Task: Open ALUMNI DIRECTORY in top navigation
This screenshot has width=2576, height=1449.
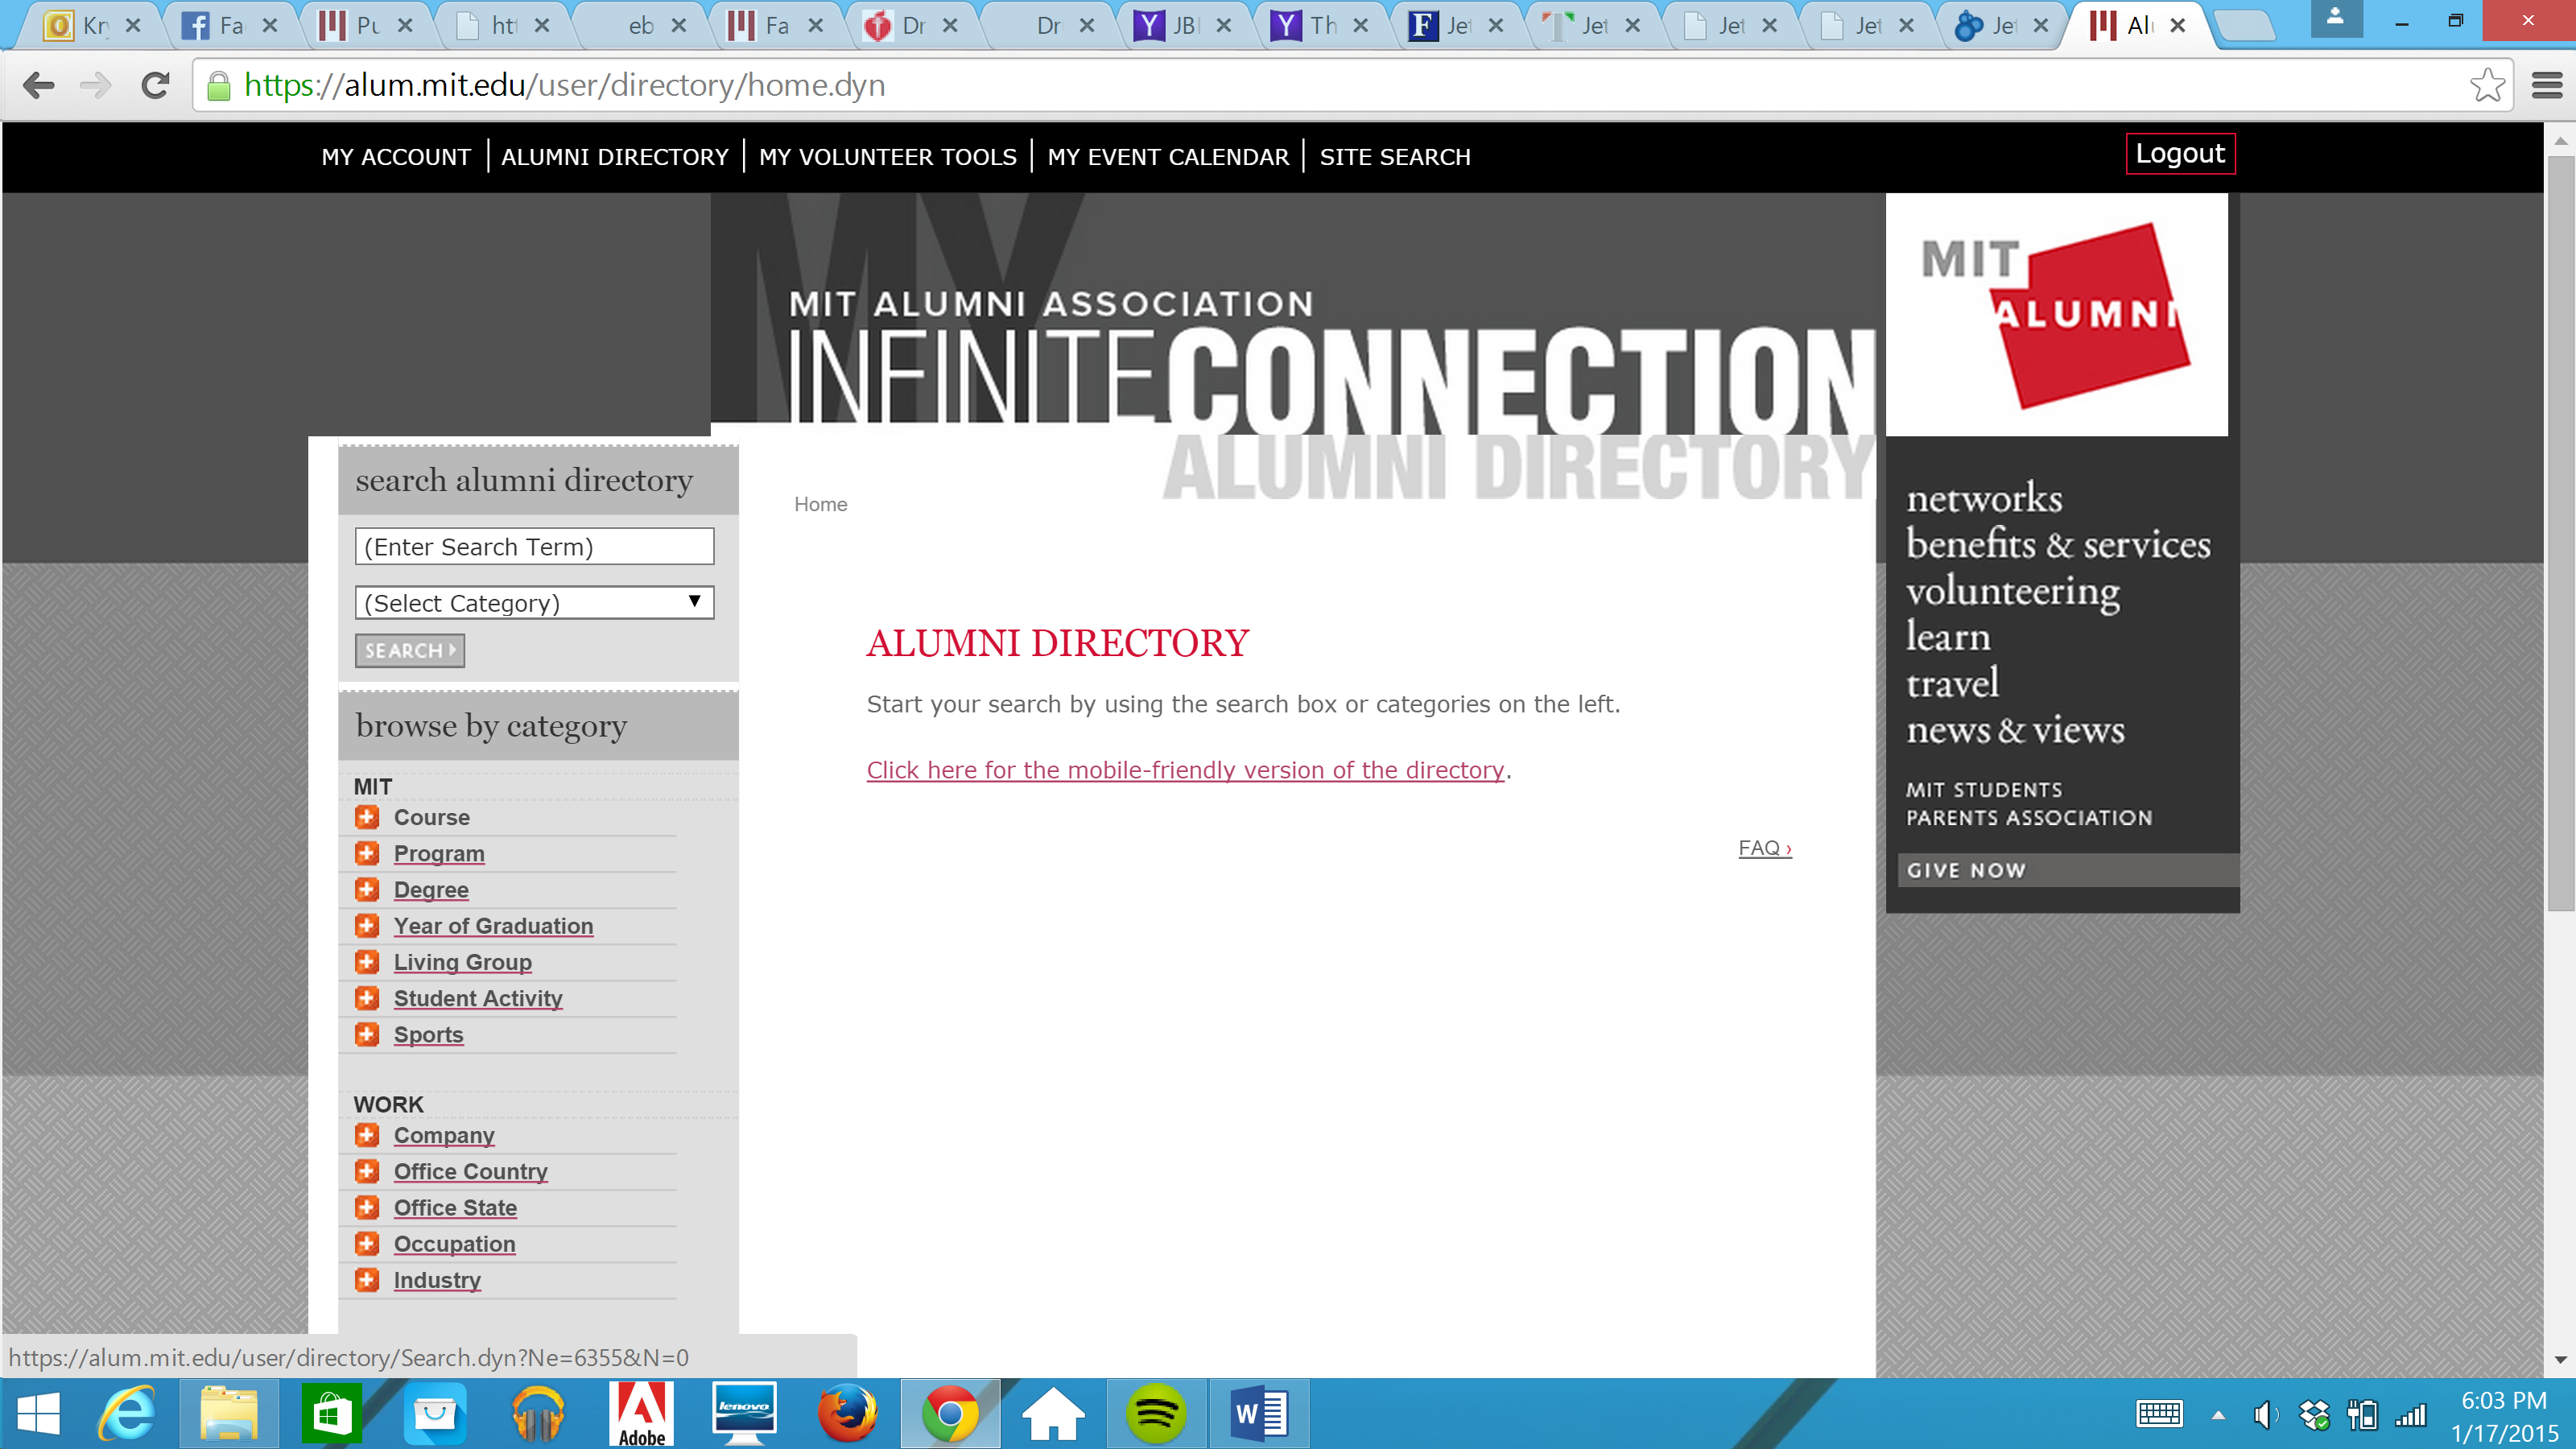Action: tap(615, 157)
